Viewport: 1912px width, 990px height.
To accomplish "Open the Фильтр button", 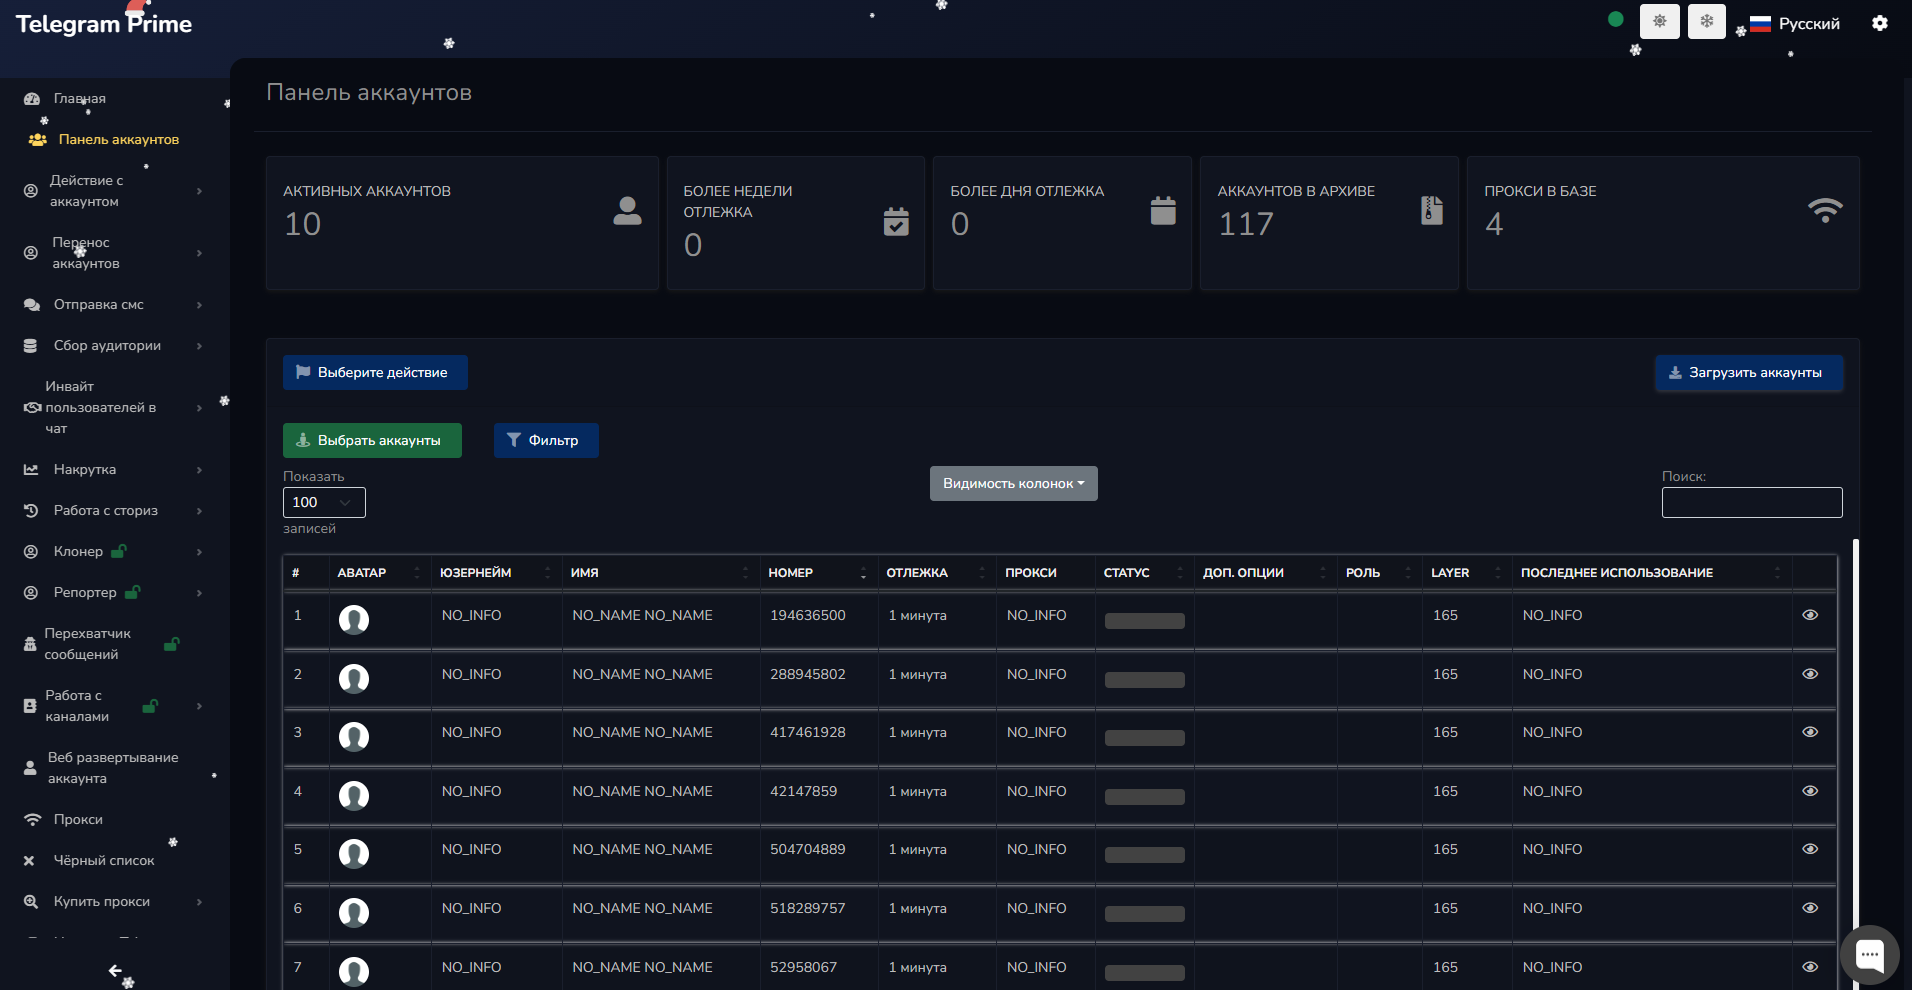I will coord(546,440).
